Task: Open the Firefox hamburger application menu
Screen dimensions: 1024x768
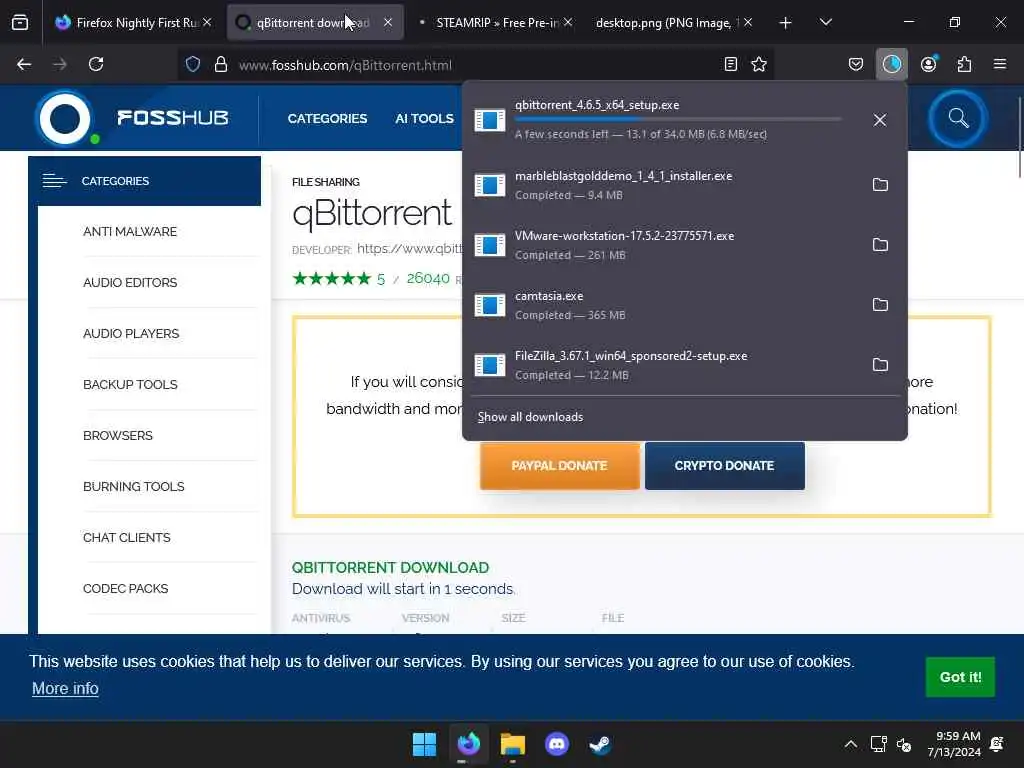Action: pos(999,64)
